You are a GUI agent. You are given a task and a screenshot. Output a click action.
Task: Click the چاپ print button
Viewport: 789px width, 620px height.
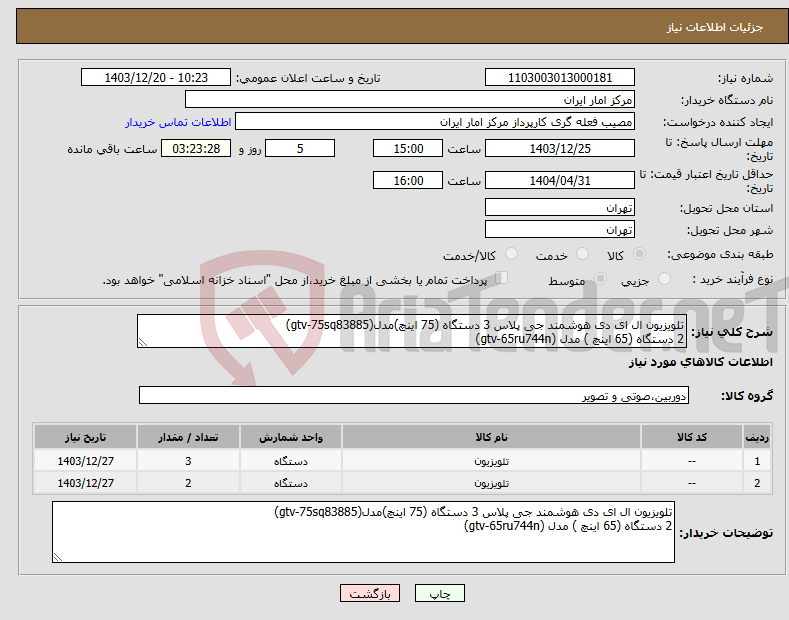click(440, 593)
